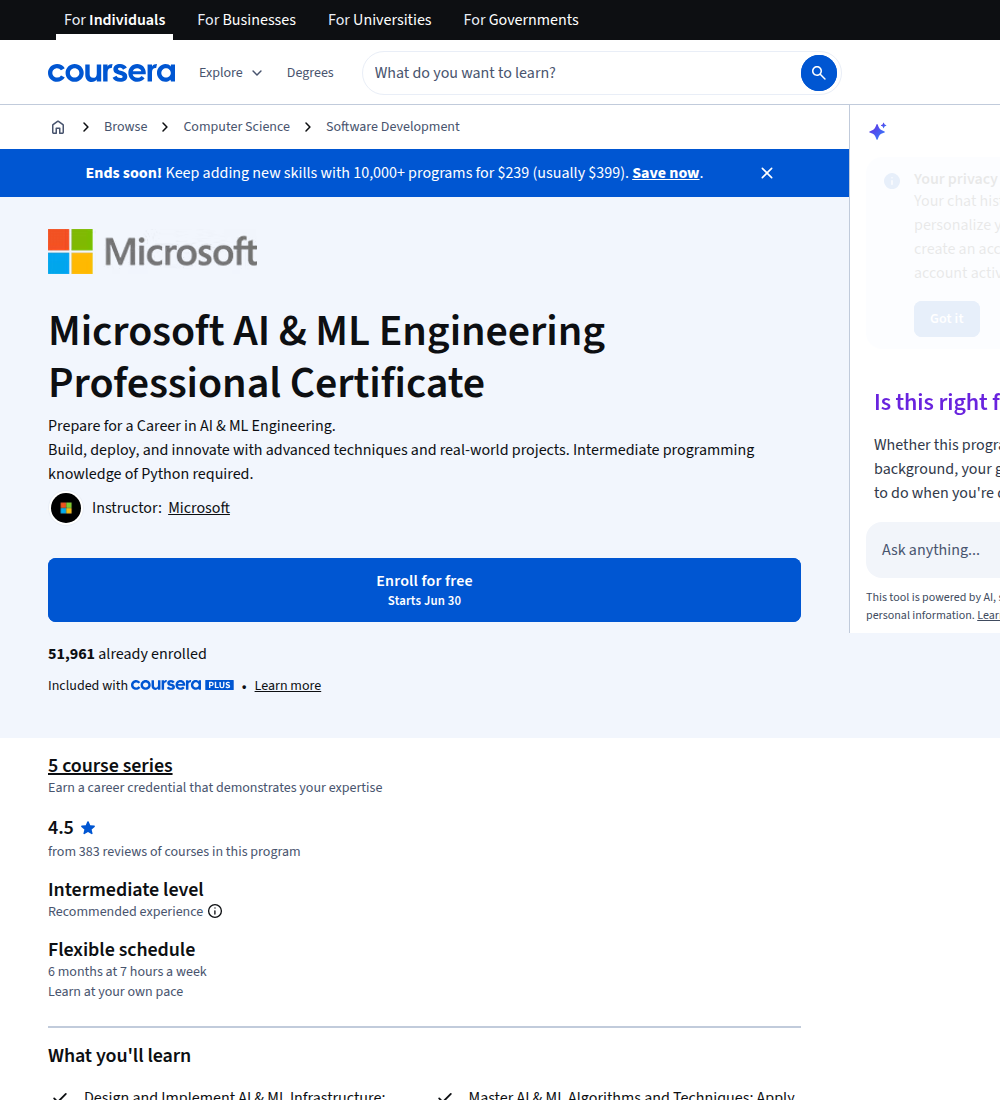Click the '51,961 already enrolled' text
This screenshot has width=1000, height=1100.
(x=127, y=654)
